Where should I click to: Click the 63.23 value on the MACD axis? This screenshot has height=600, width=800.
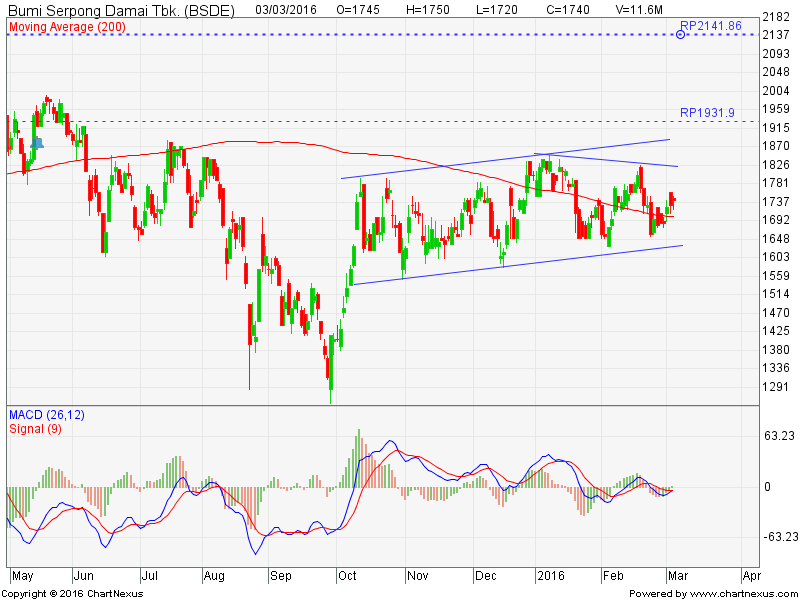pos(778,436)
